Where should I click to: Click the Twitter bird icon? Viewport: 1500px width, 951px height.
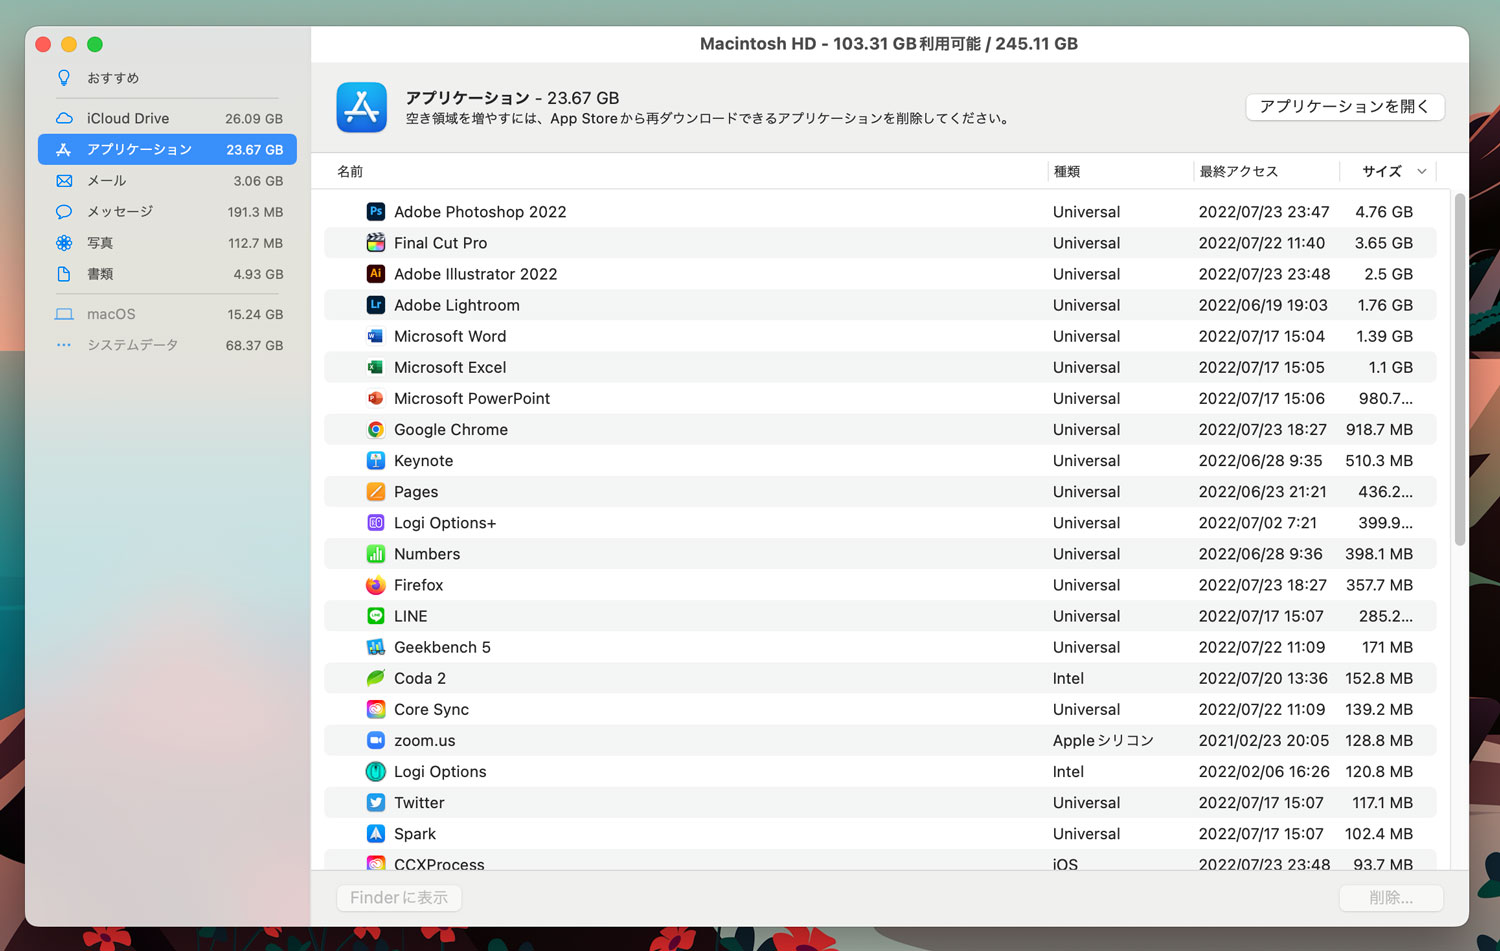point(376,803)
